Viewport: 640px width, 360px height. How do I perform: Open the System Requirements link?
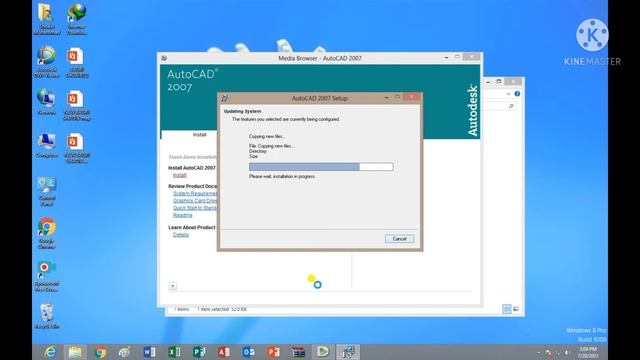195,193
